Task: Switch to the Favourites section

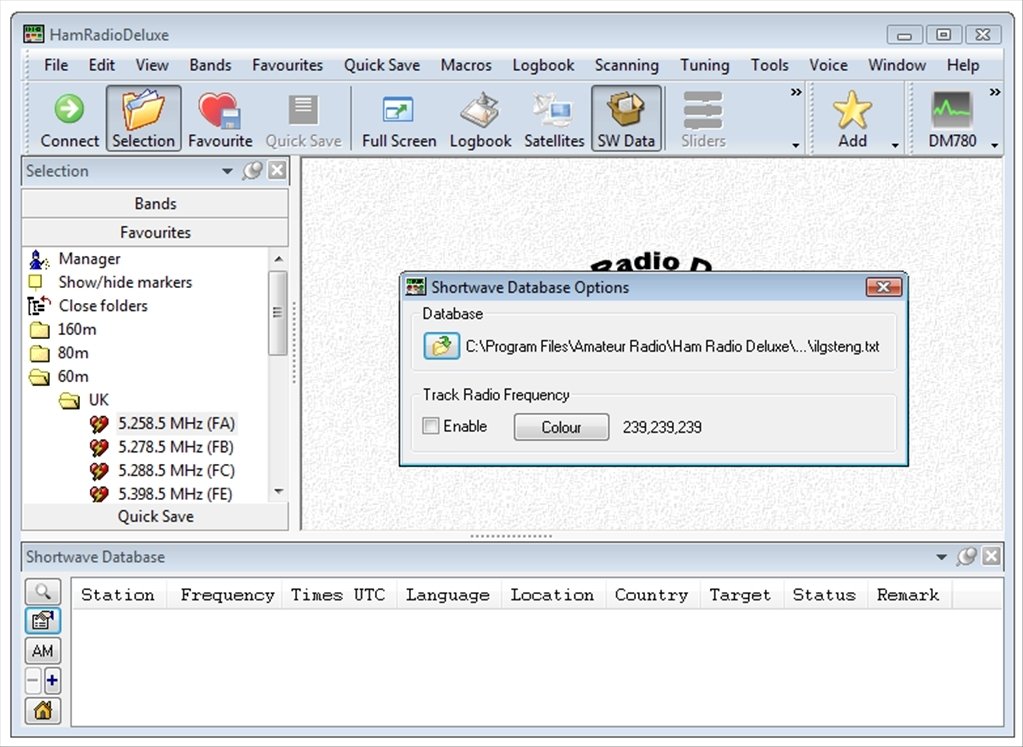Action: (155, 232)
